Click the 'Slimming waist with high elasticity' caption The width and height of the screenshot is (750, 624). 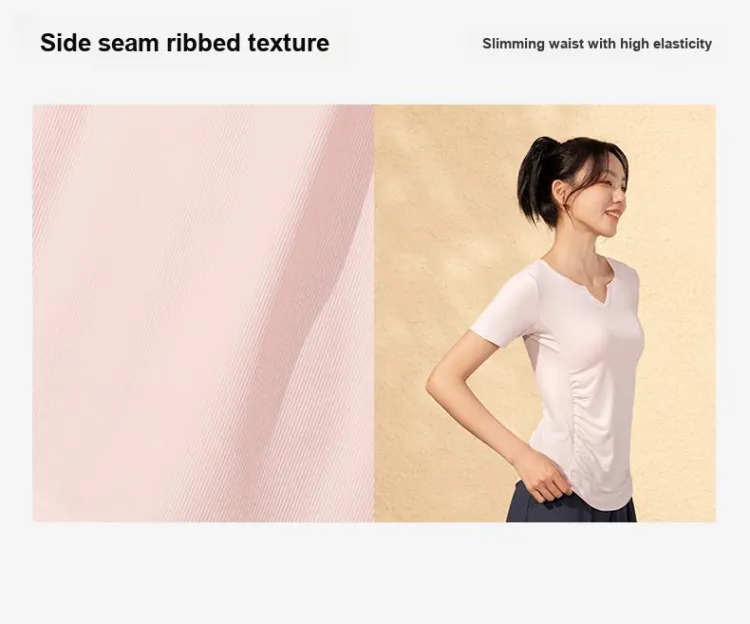[597, 44]
